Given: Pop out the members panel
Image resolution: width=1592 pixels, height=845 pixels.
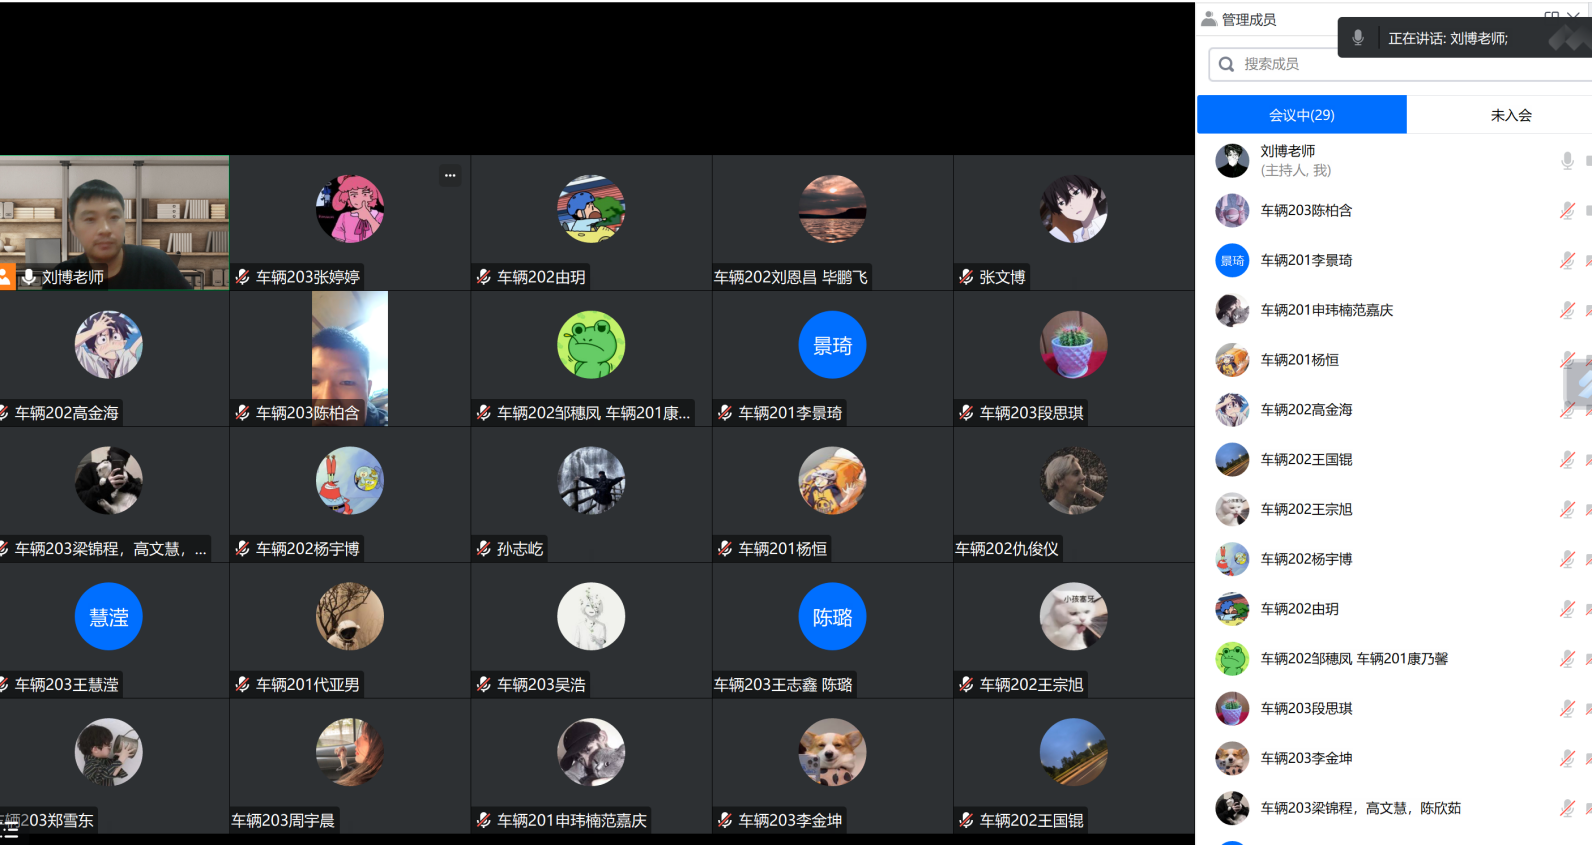Looking at the screenshot, I should point(1551,15).
